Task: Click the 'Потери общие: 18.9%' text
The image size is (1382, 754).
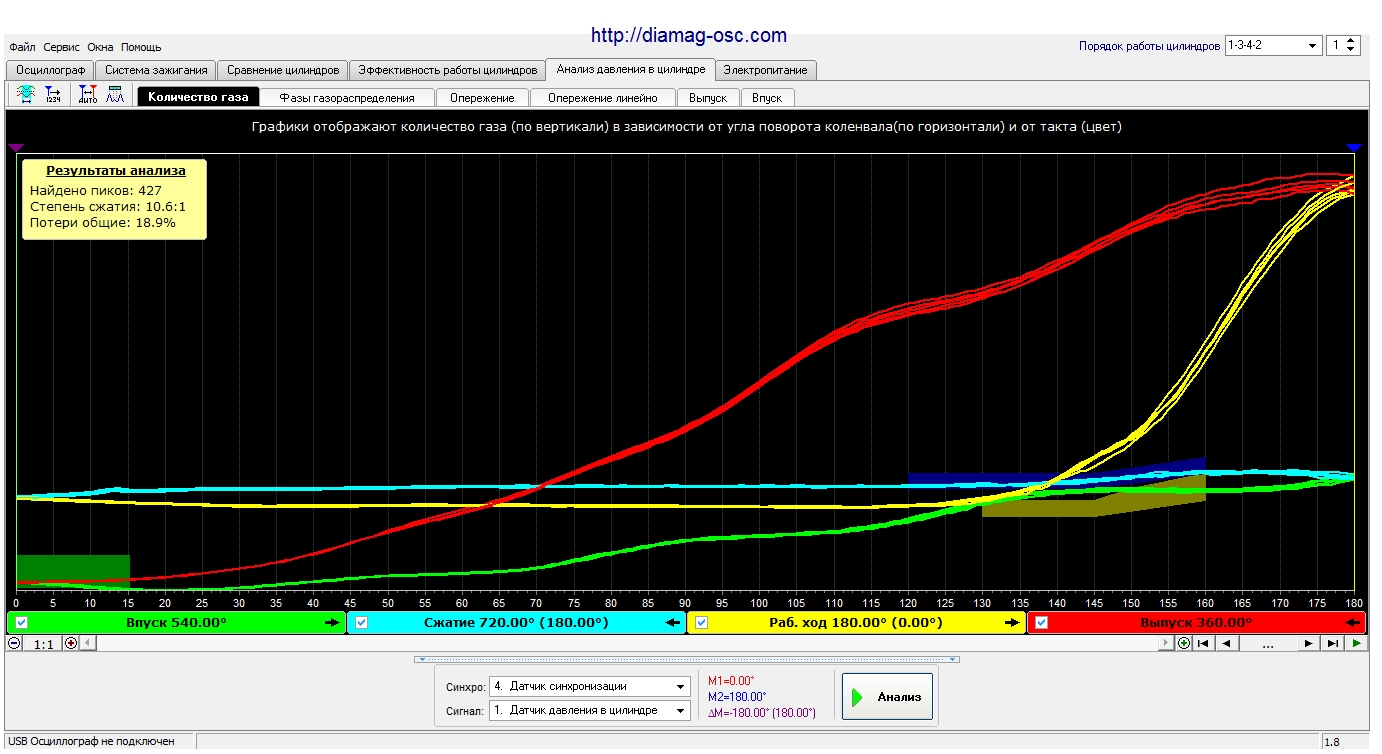Action: click(x=103, y=223)
